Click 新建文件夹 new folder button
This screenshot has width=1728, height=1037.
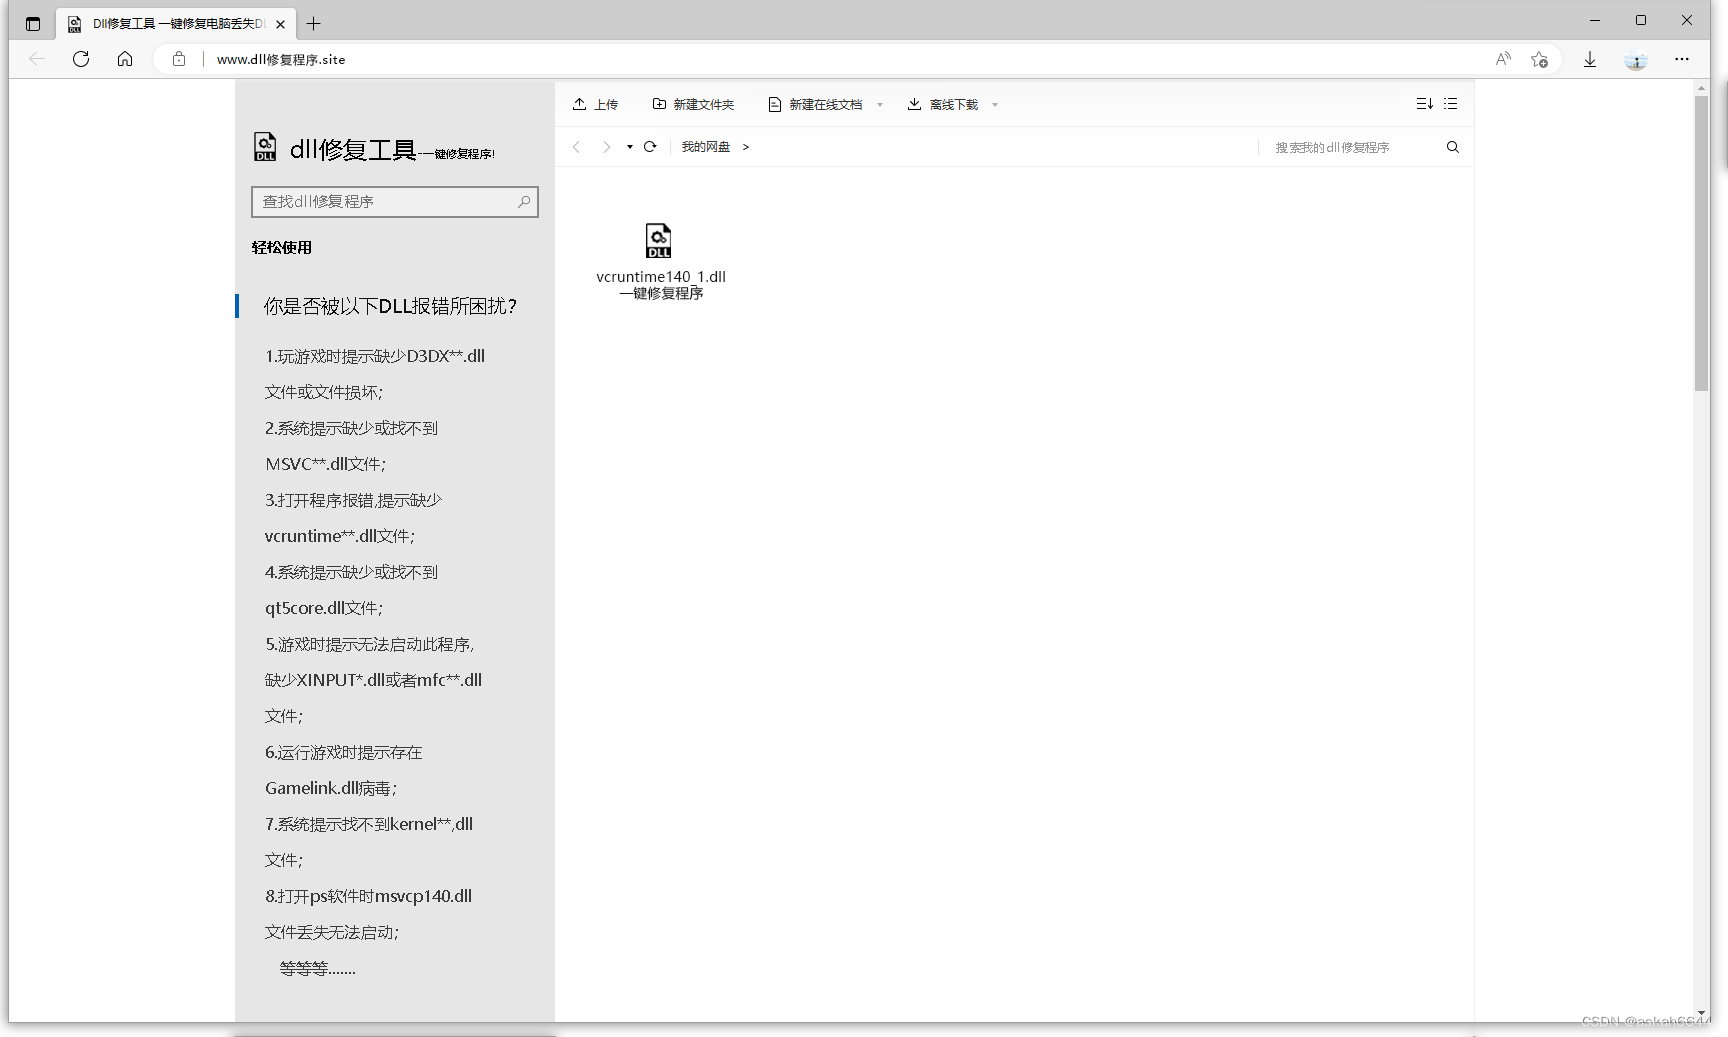693,104
